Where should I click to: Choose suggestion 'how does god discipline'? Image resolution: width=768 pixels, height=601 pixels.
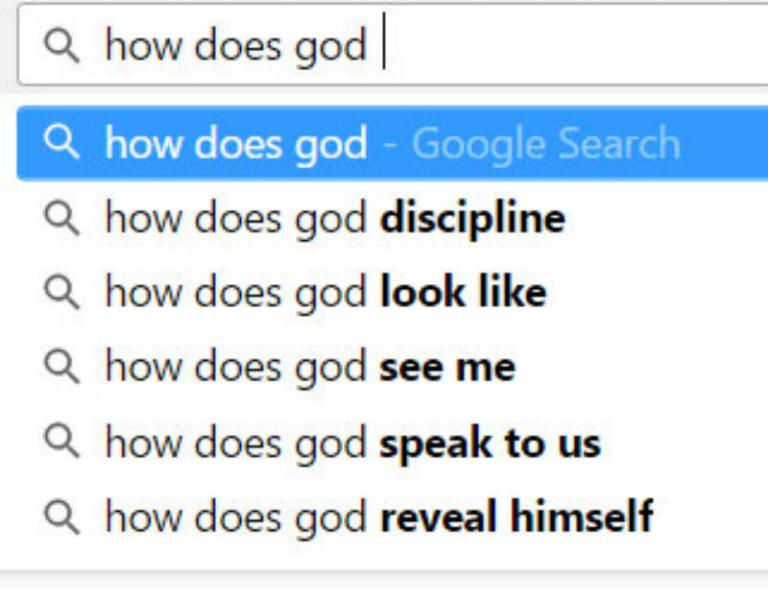pos(392,218)
